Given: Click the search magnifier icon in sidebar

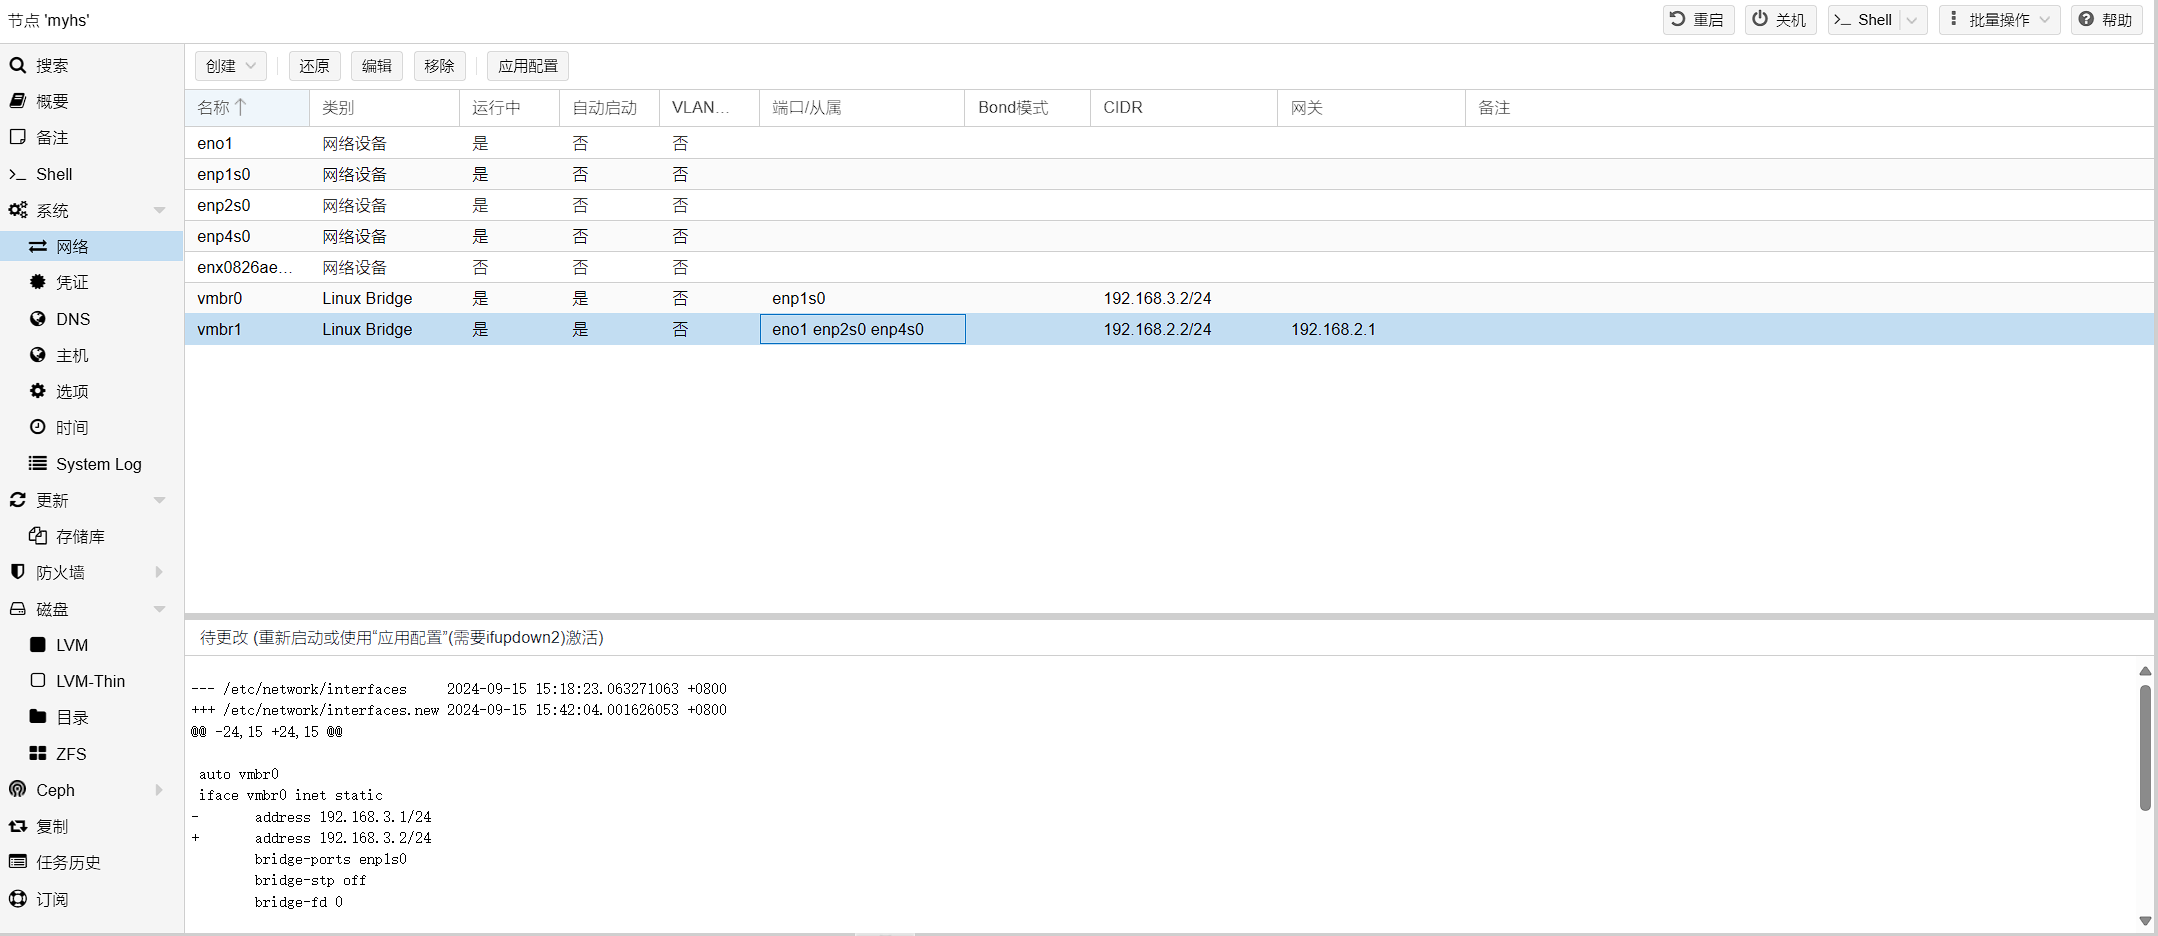Looking at the screenshot, I should (17, 66).
